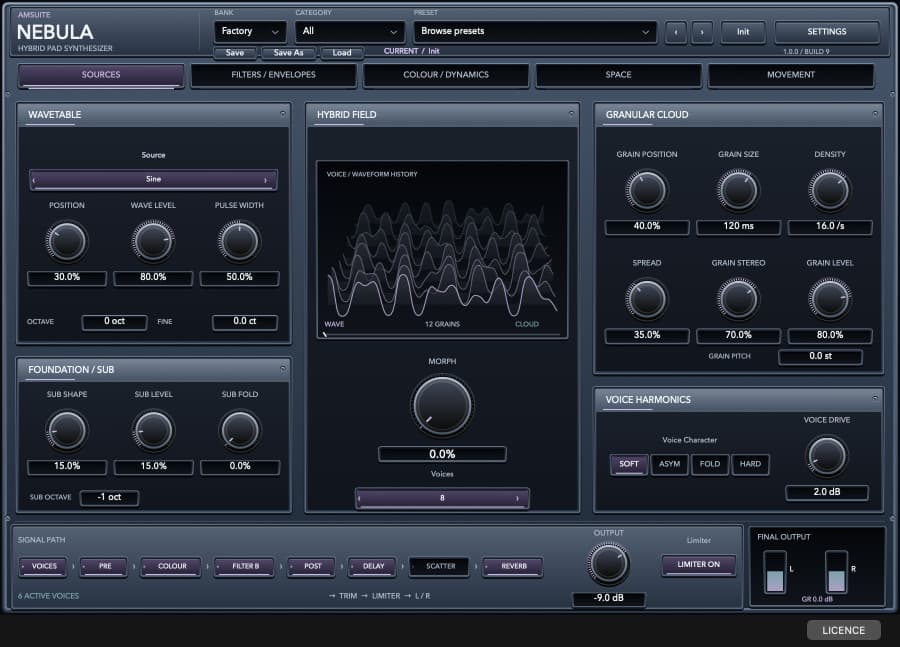Screen dimensions: 900x647
Task: Open the Browse presets dropdown
Action: pyautogui.click(x=535, y=32)
